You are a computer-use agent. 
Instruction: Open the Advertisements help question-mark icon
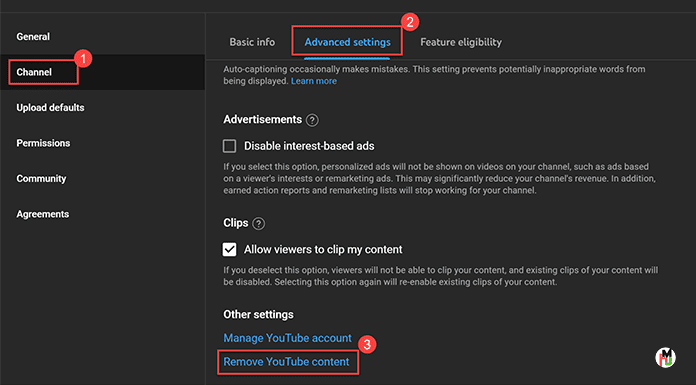pyautogui.click(x=312, y=120)
